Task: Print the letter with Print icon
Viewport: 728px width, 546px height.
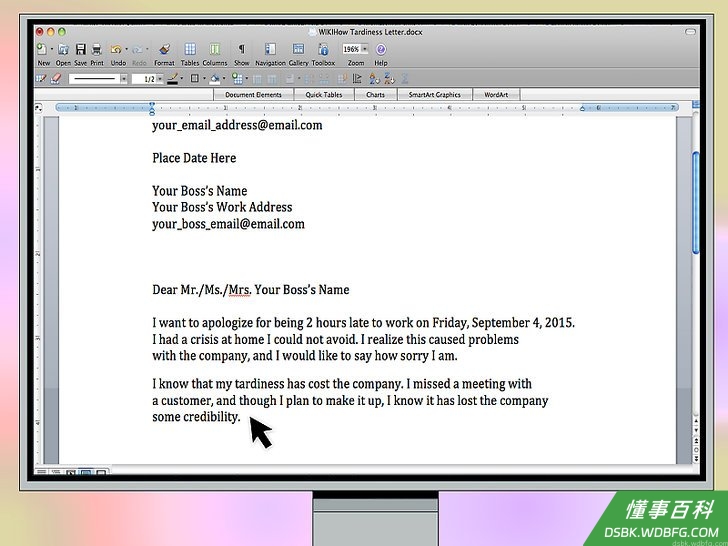Action: pos(97,49)
